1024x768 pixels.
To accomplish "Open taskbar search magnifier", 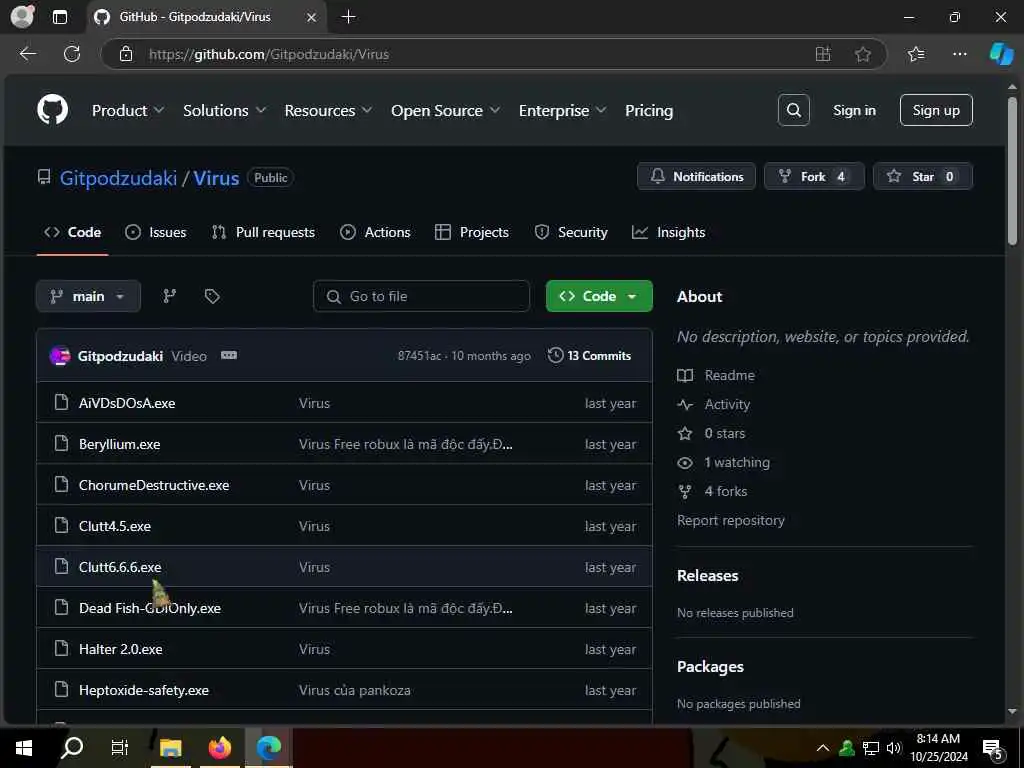I will (x=72, y=748).
